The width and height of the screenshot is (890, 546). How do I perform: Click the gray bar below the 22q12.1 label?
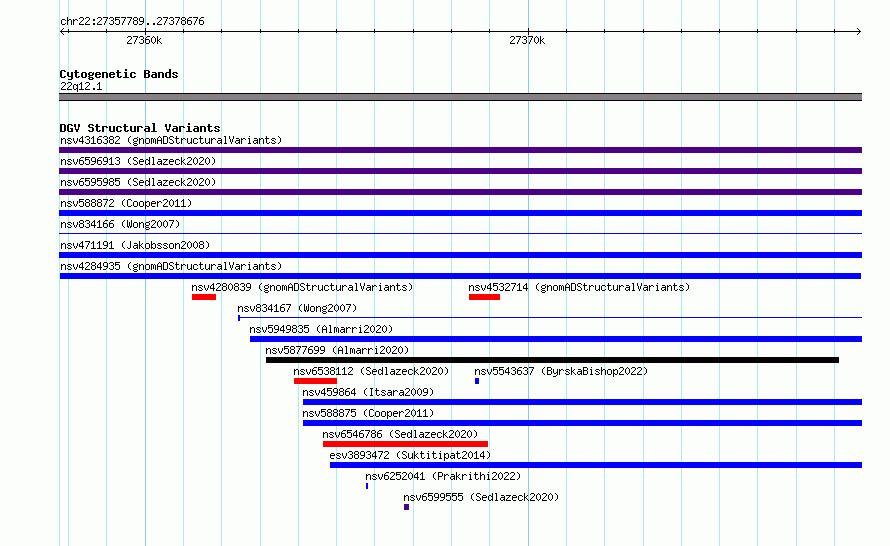[x=460, y=97]
